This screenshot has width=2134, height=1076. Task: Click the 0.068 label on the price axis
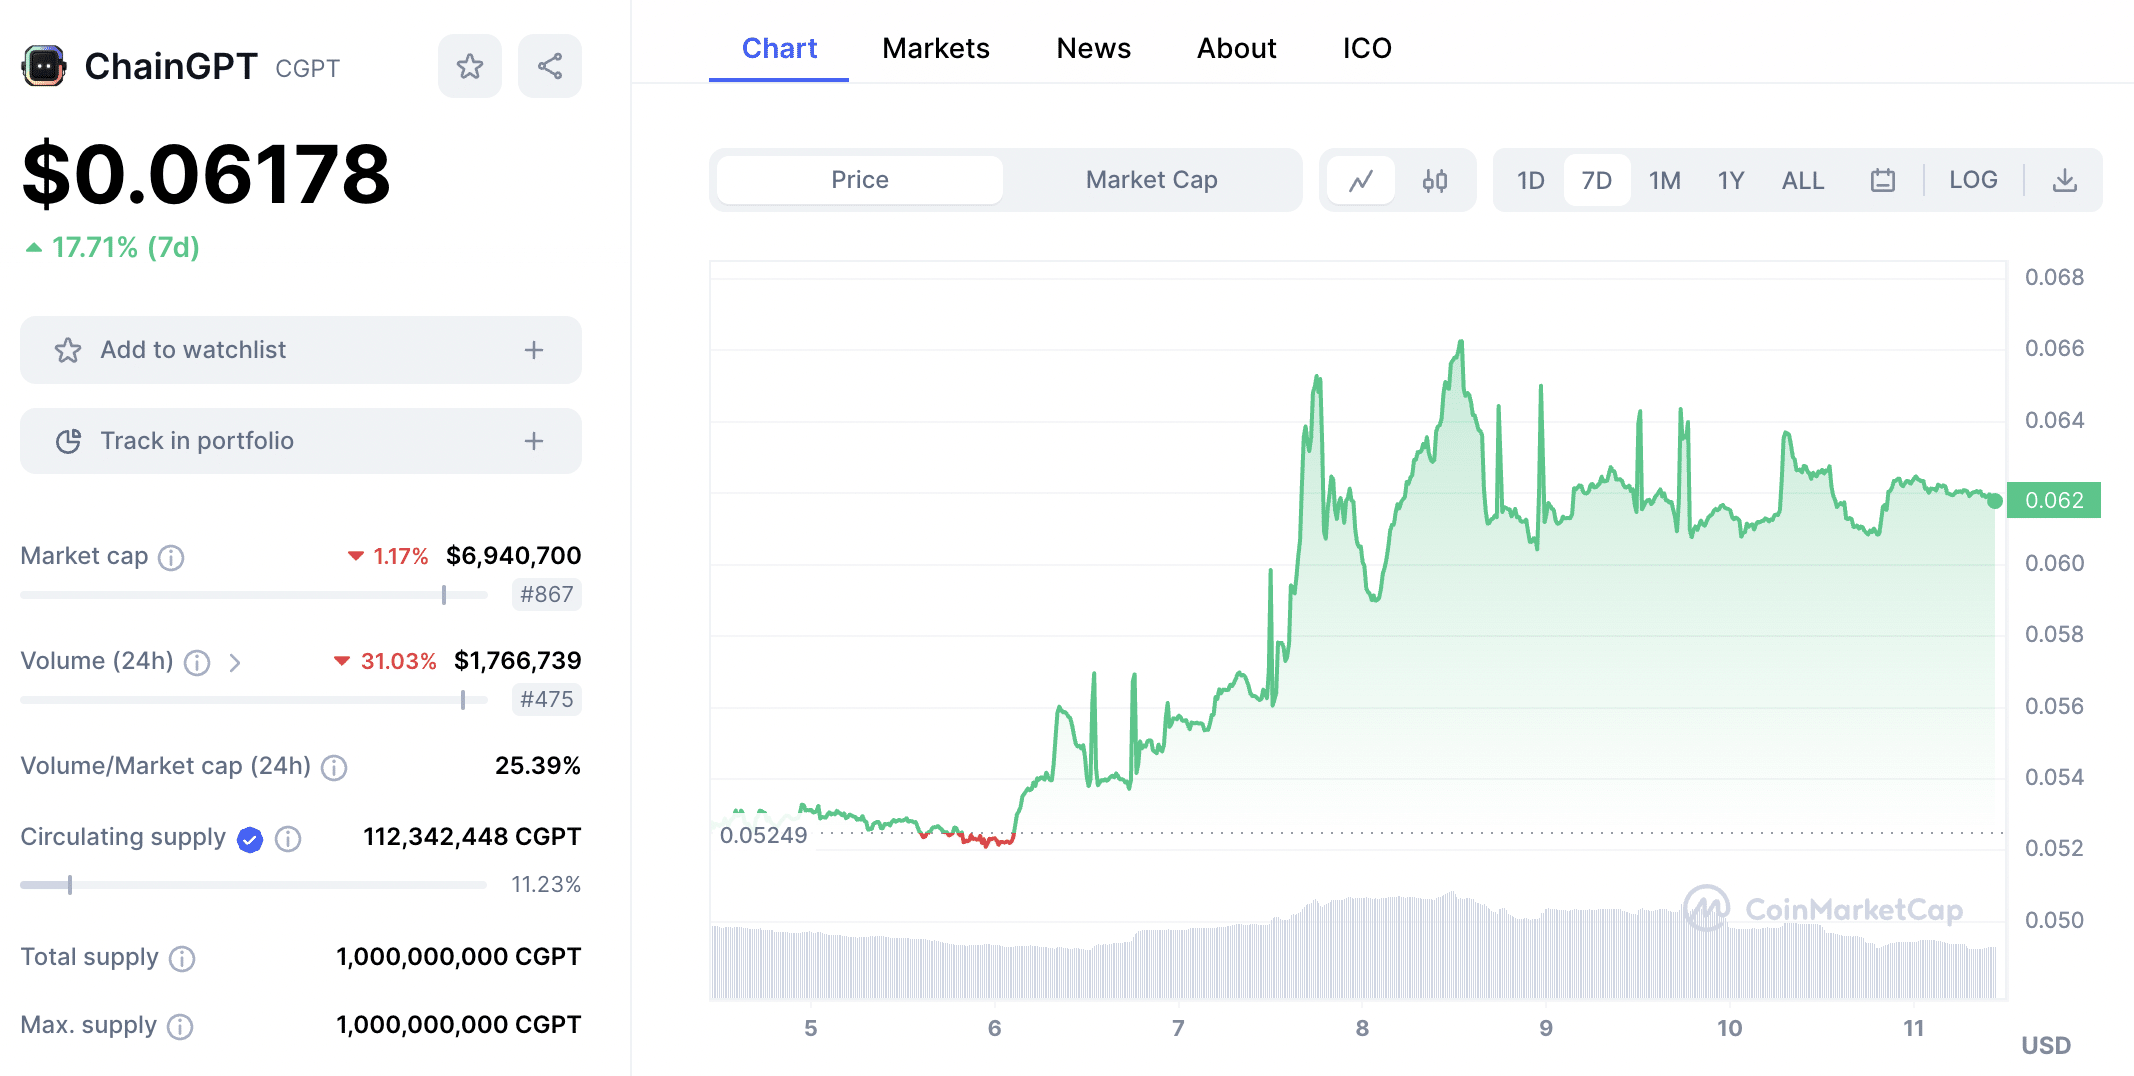pos(2054,277)
